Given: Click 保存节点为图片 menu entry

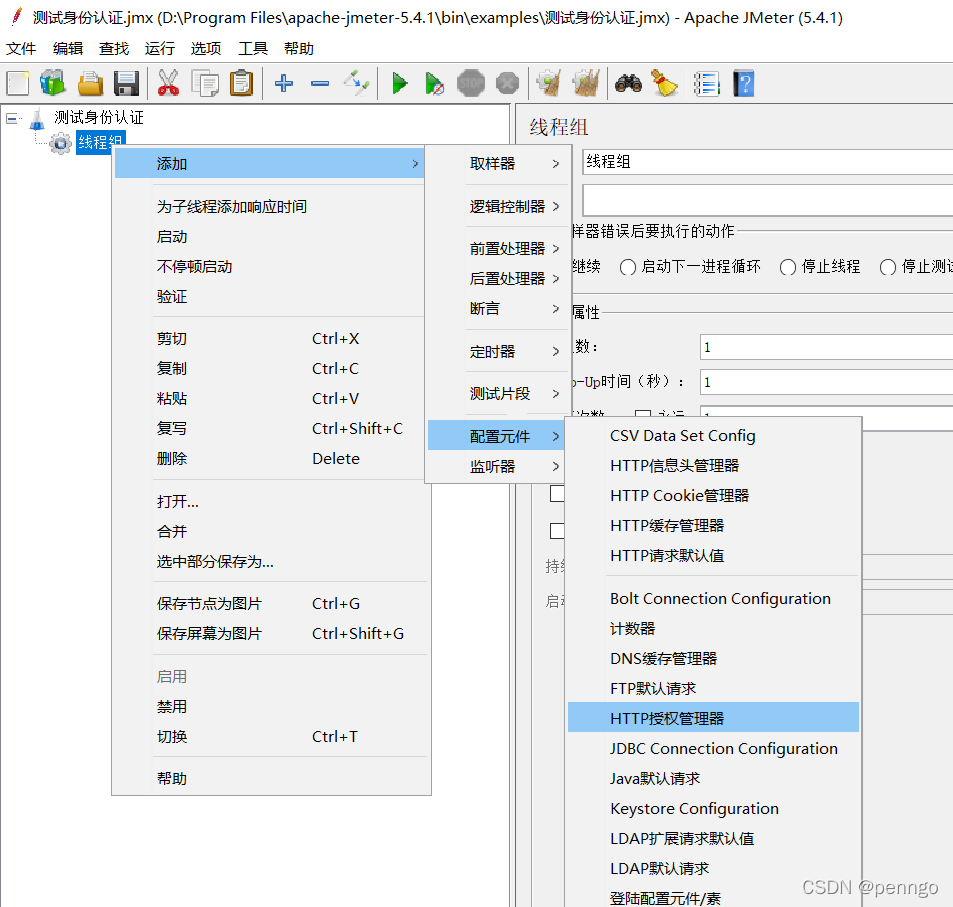Looking at the screenshot, I should click(271, 604).
